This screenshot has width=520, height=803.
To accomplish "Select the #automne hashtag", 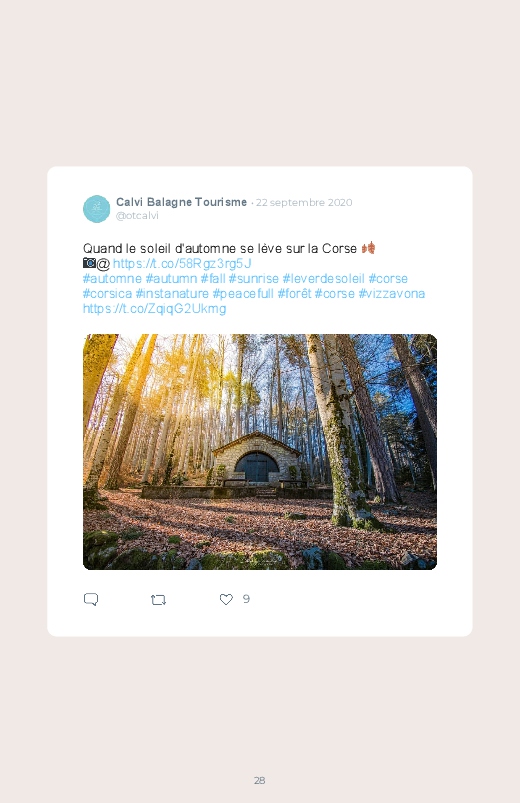I will click(112, 279).
